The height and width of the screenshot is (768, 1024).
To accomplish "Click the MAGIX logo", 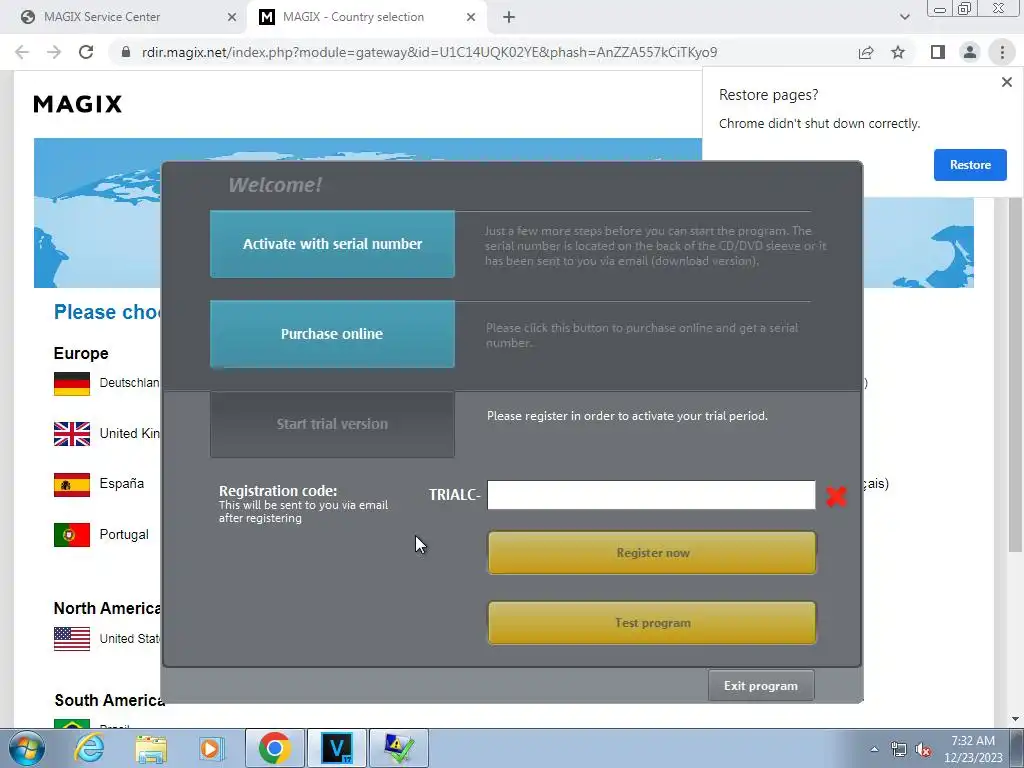I will [x=77, y=104].
